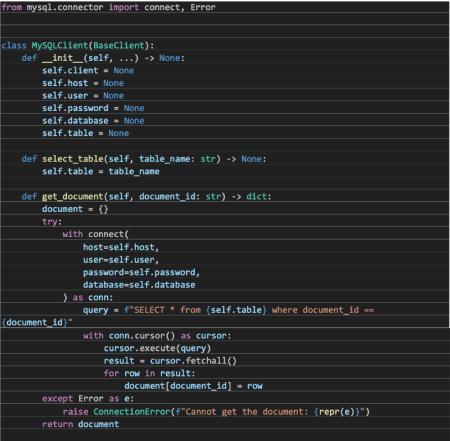The image size is (450, 441).
Task: Click the MySQLClient class name
Action: (x=60, y=45)
